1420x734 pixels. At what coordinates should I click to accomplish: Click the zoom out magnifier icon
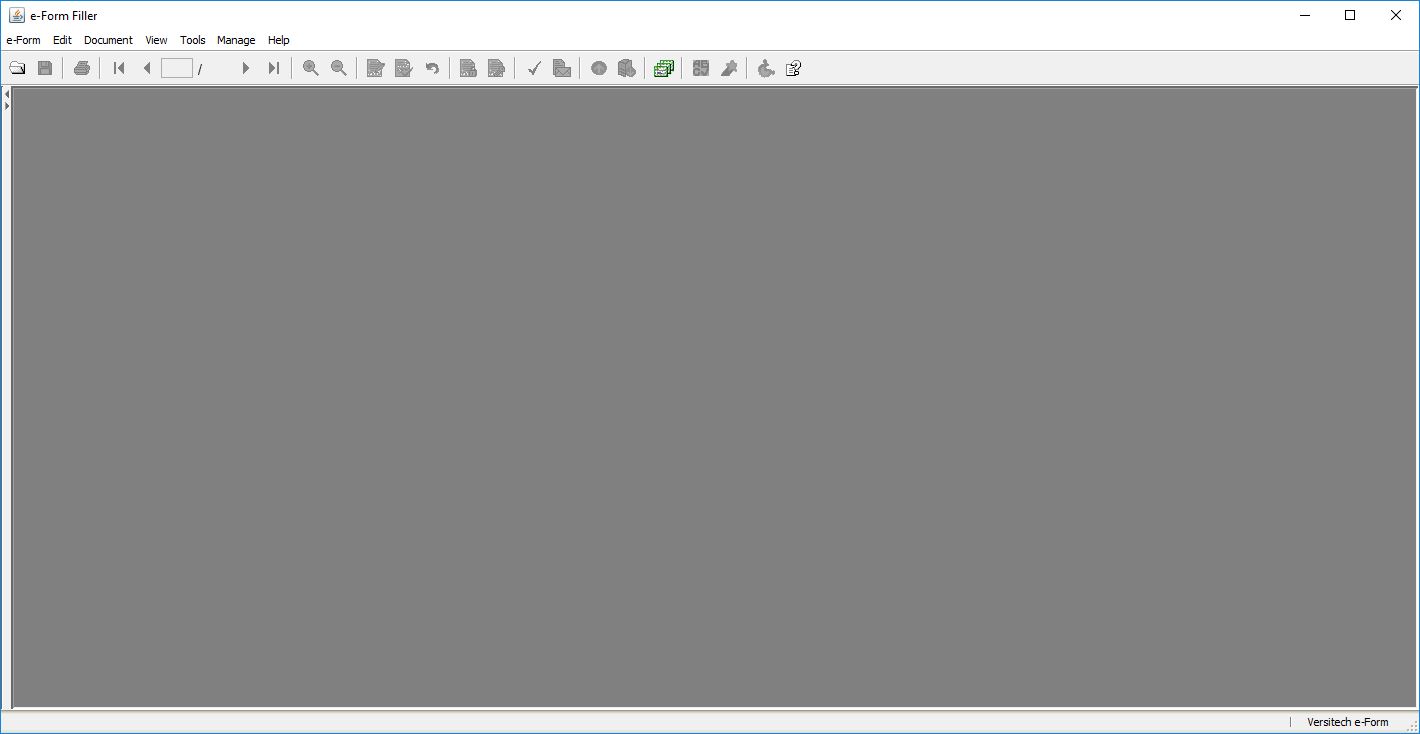[339, 68]
